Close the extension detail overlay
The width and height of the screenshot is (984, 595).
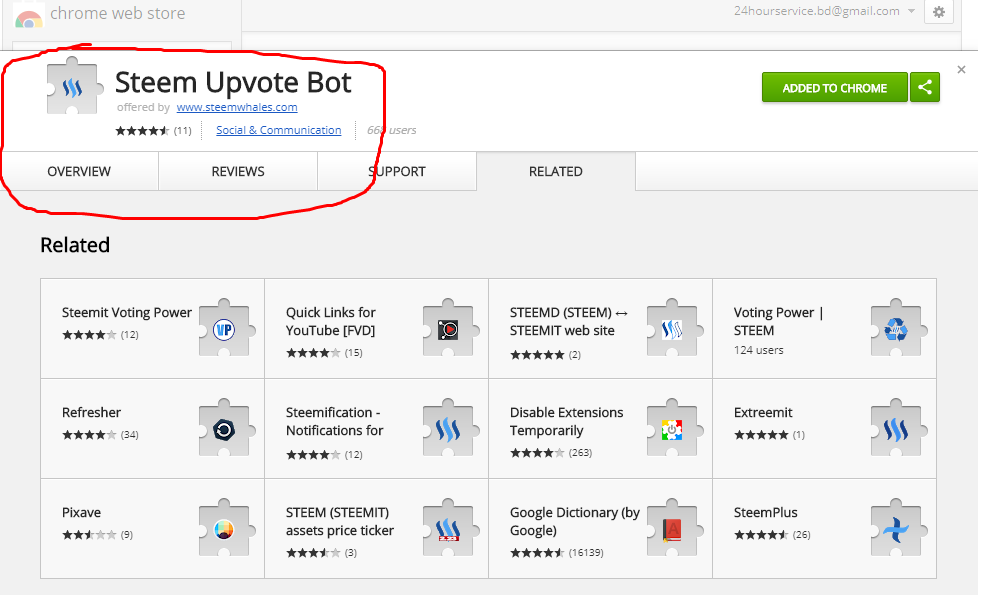961,70
